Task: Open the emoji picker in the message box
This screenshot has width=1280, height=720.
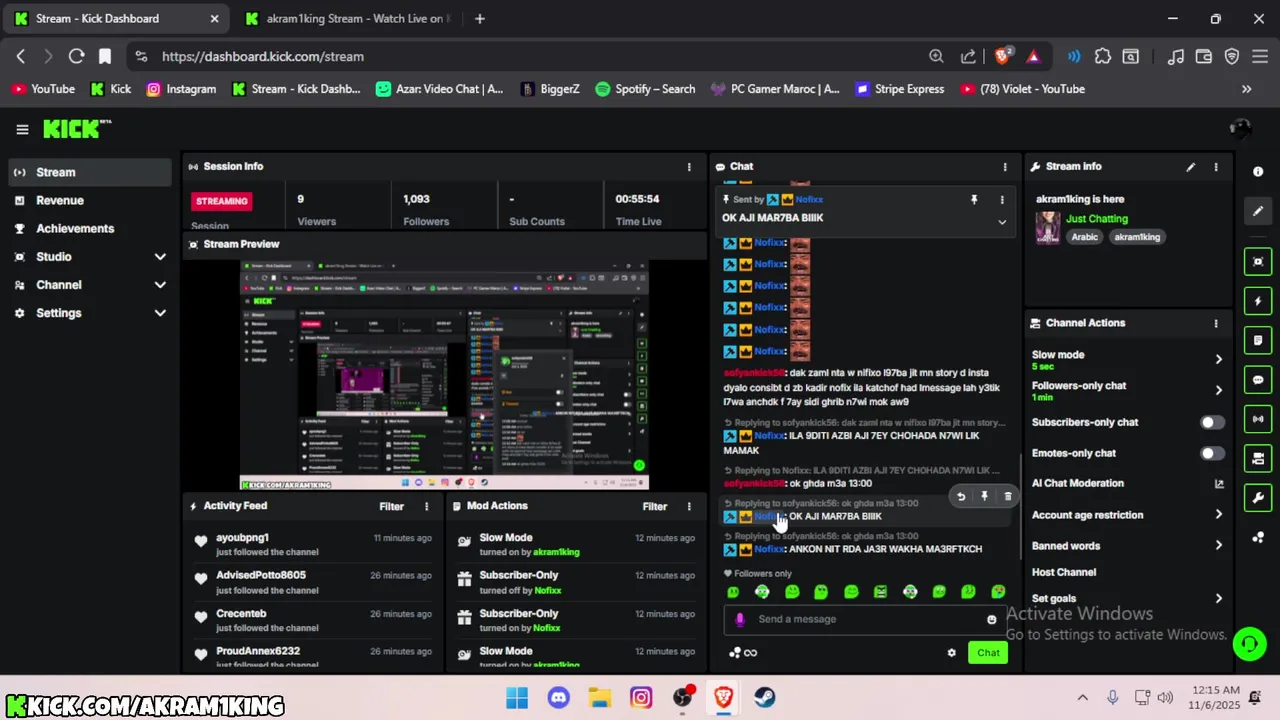Action: point(992,619)
